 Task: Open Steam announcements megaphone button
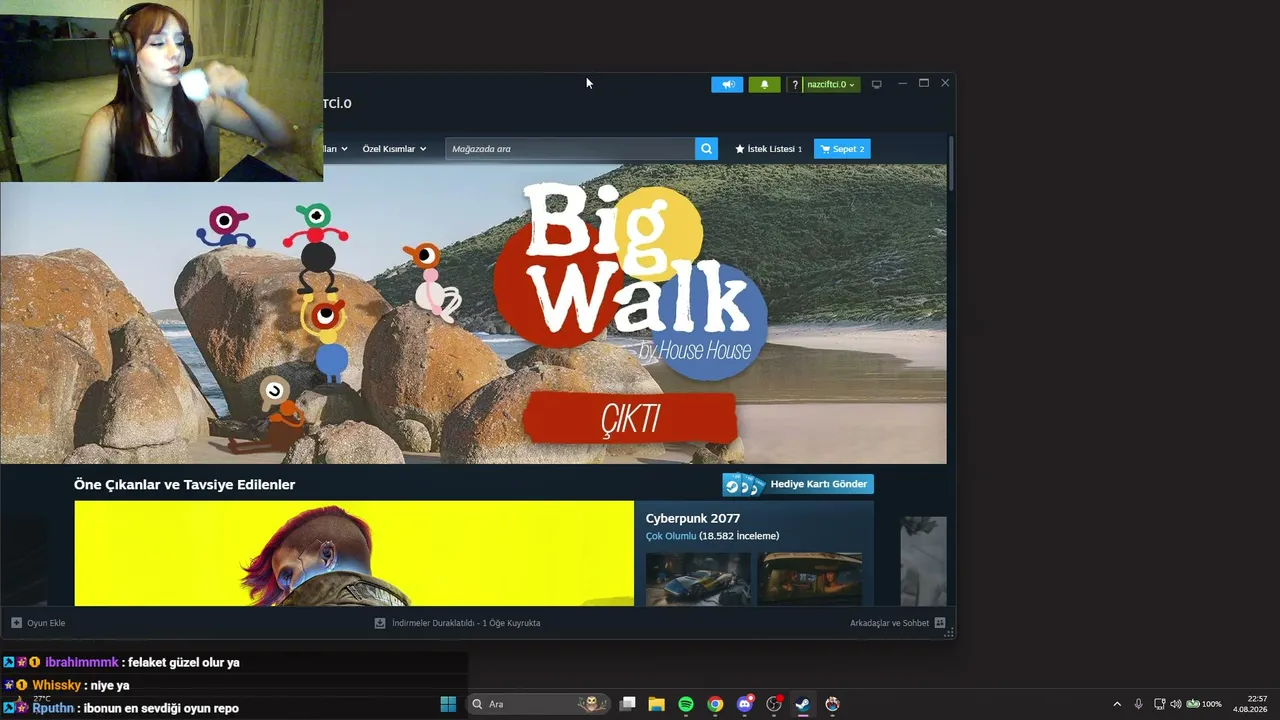click(x=727, y=85)
